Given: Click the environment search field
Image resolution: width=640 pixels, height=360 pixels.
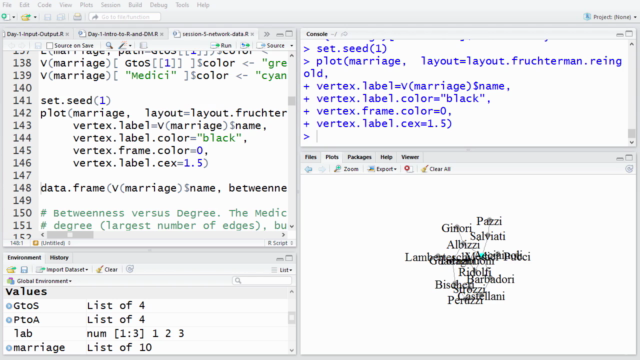Looking at the screenshot, I should pyautogui.click(x=262, y=280).
